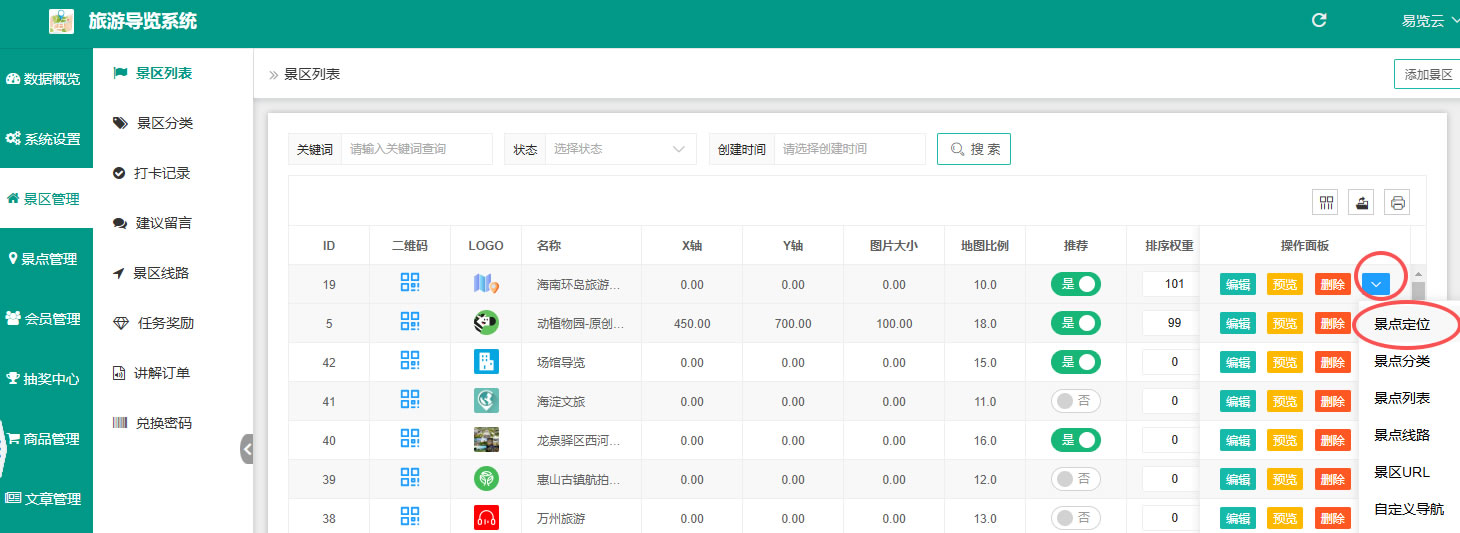This screenshot has height=533, width=1460.
Task: Click the export table icon
Action: click(1361, 203)
